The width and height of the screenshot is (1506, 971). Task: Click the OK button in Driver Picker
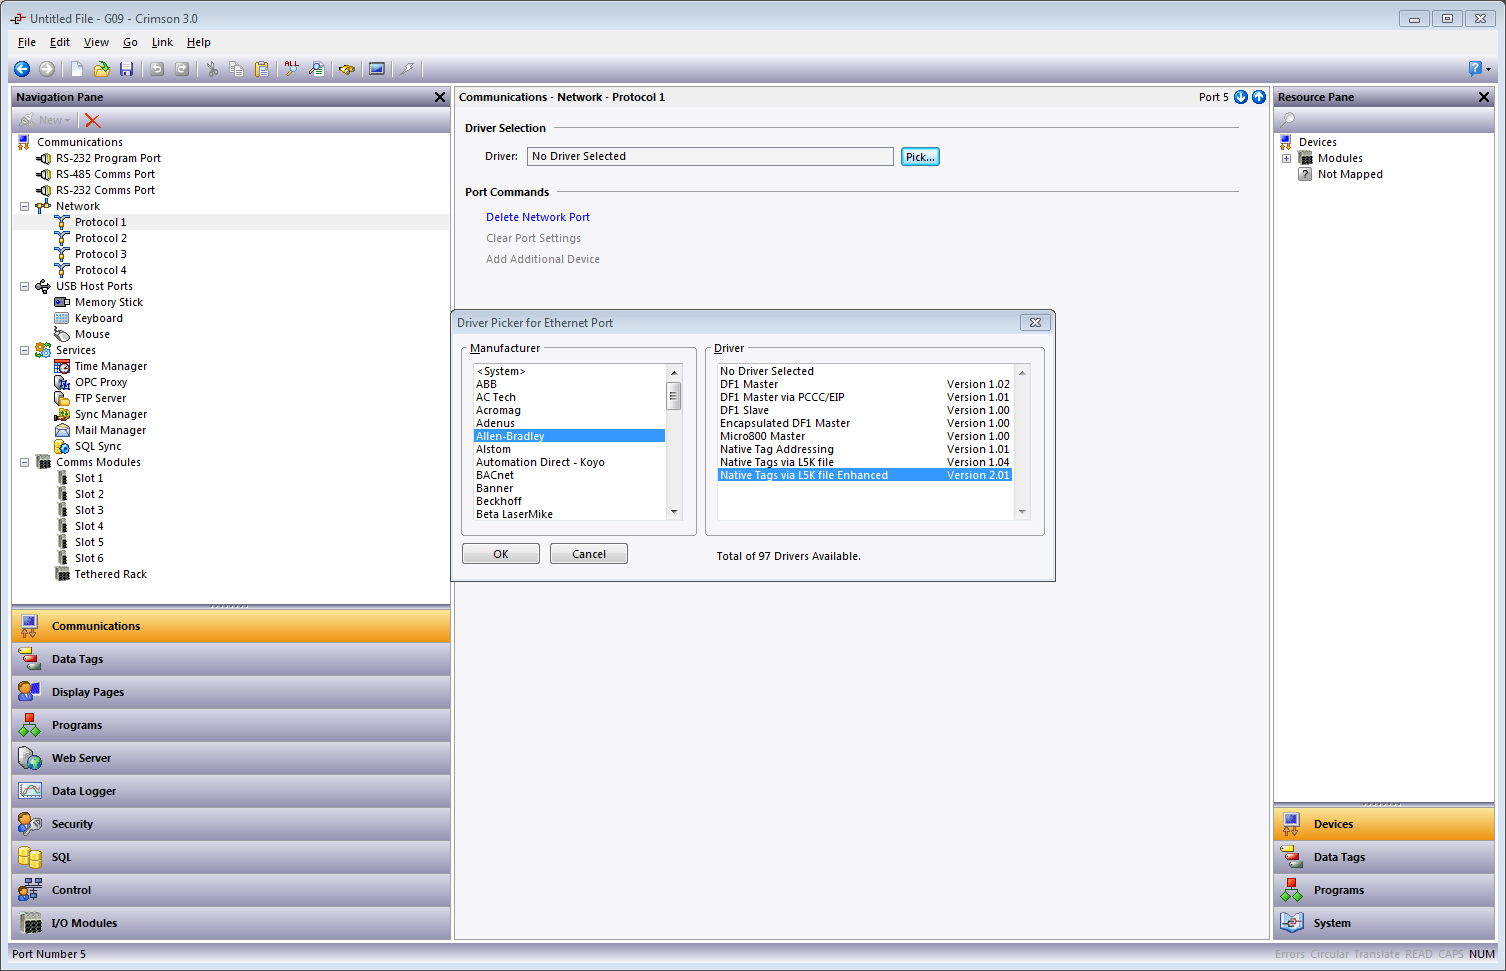pyautogui.click(x=501, y=554)
